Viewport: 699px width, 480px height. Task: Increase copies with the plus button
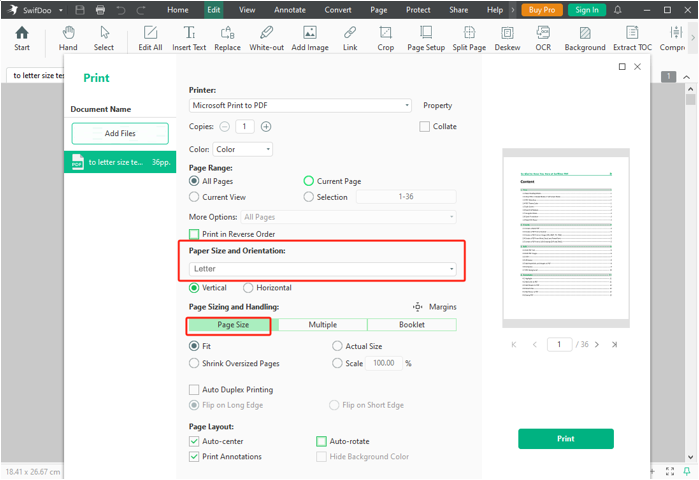[x=266, y=127]
